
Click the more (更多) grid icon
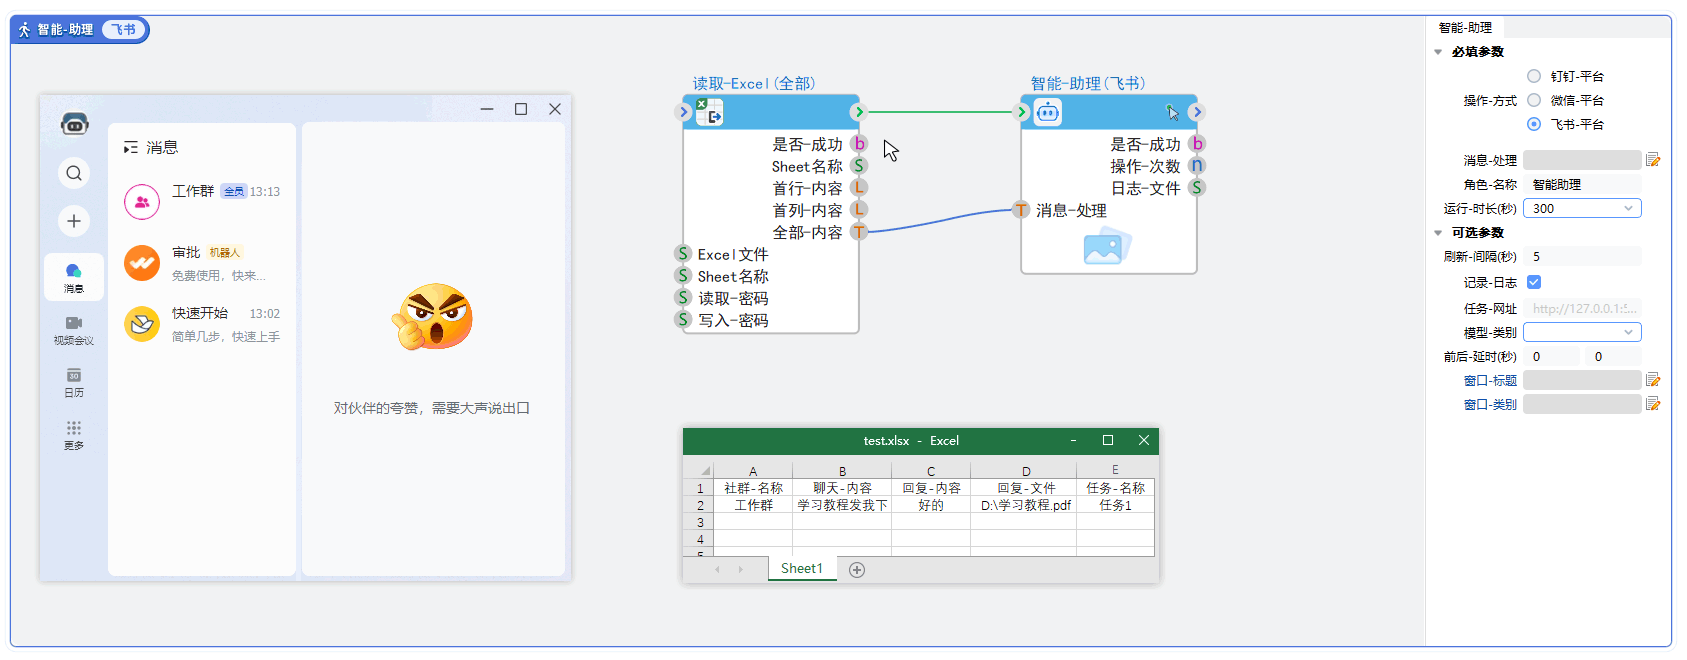coord(74,428)
